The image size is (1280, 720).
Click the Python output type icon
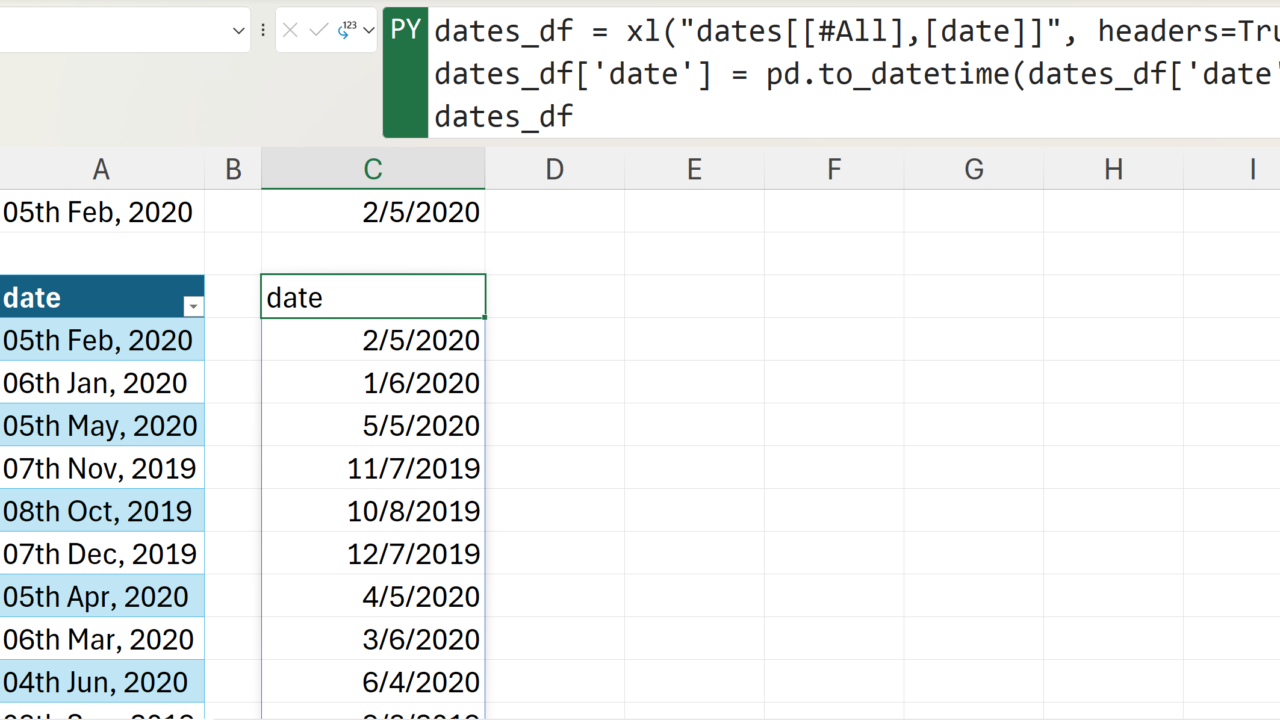pyautogui.click(x=346, y=31)
